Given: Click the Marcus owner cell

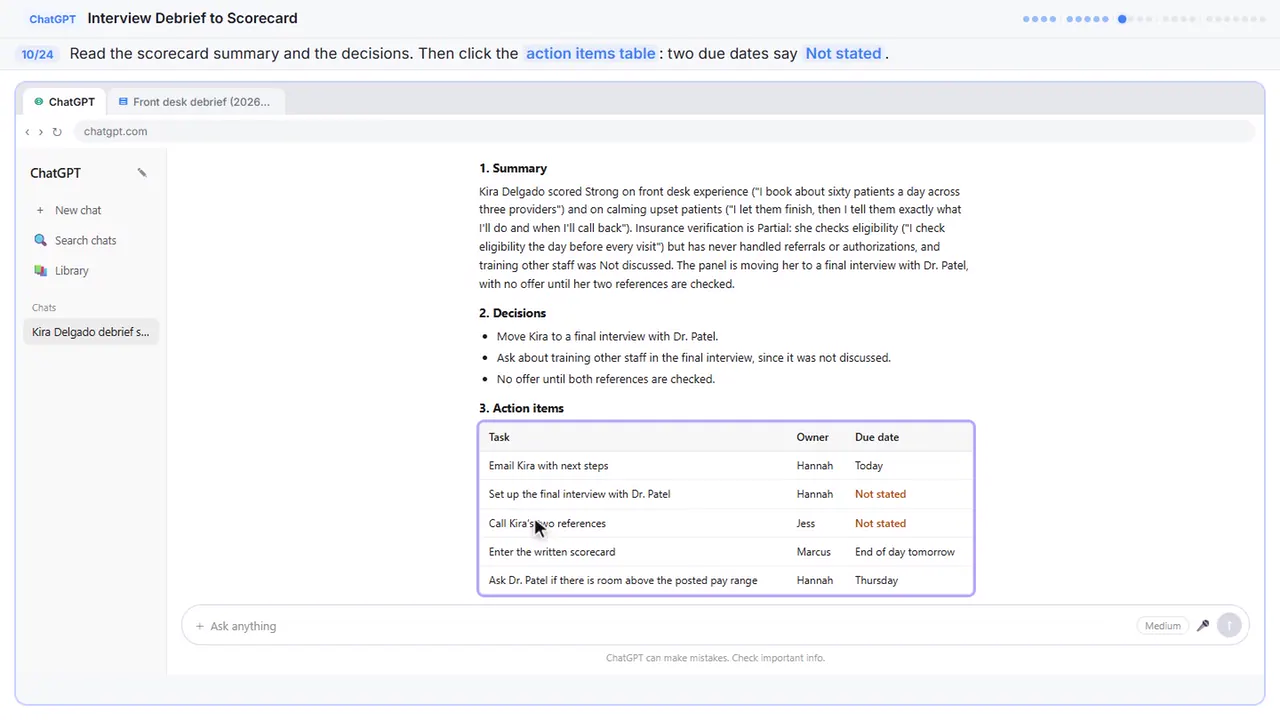Looking at the screenshot, I should (x=814, y=552).
